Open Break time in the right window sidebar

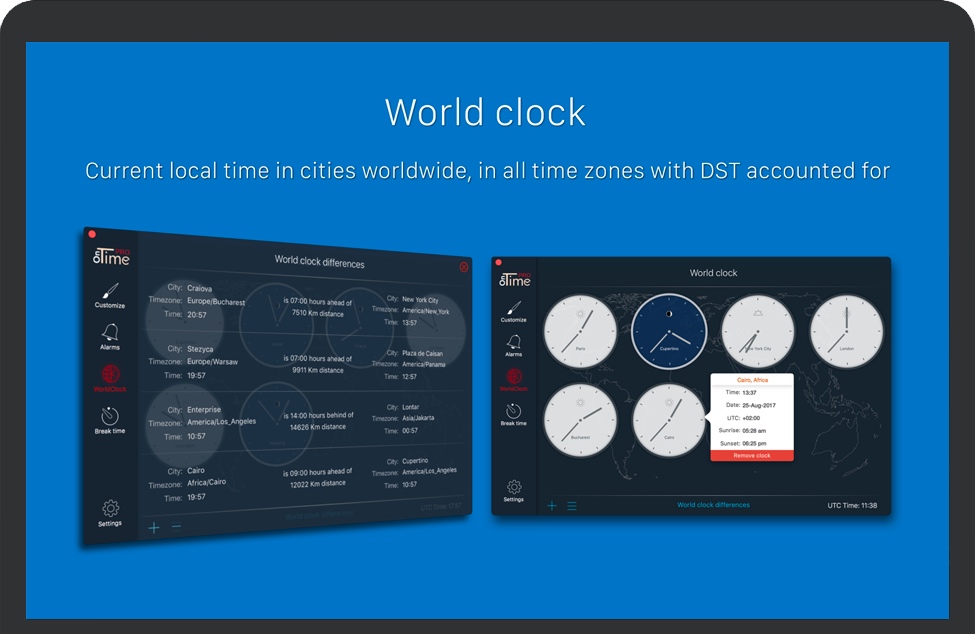pyautogui.click(x=513, y=413)
